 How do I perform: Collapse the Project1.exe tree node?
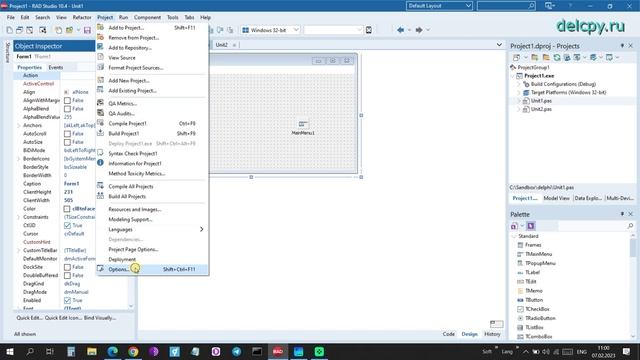pos(513,76)
